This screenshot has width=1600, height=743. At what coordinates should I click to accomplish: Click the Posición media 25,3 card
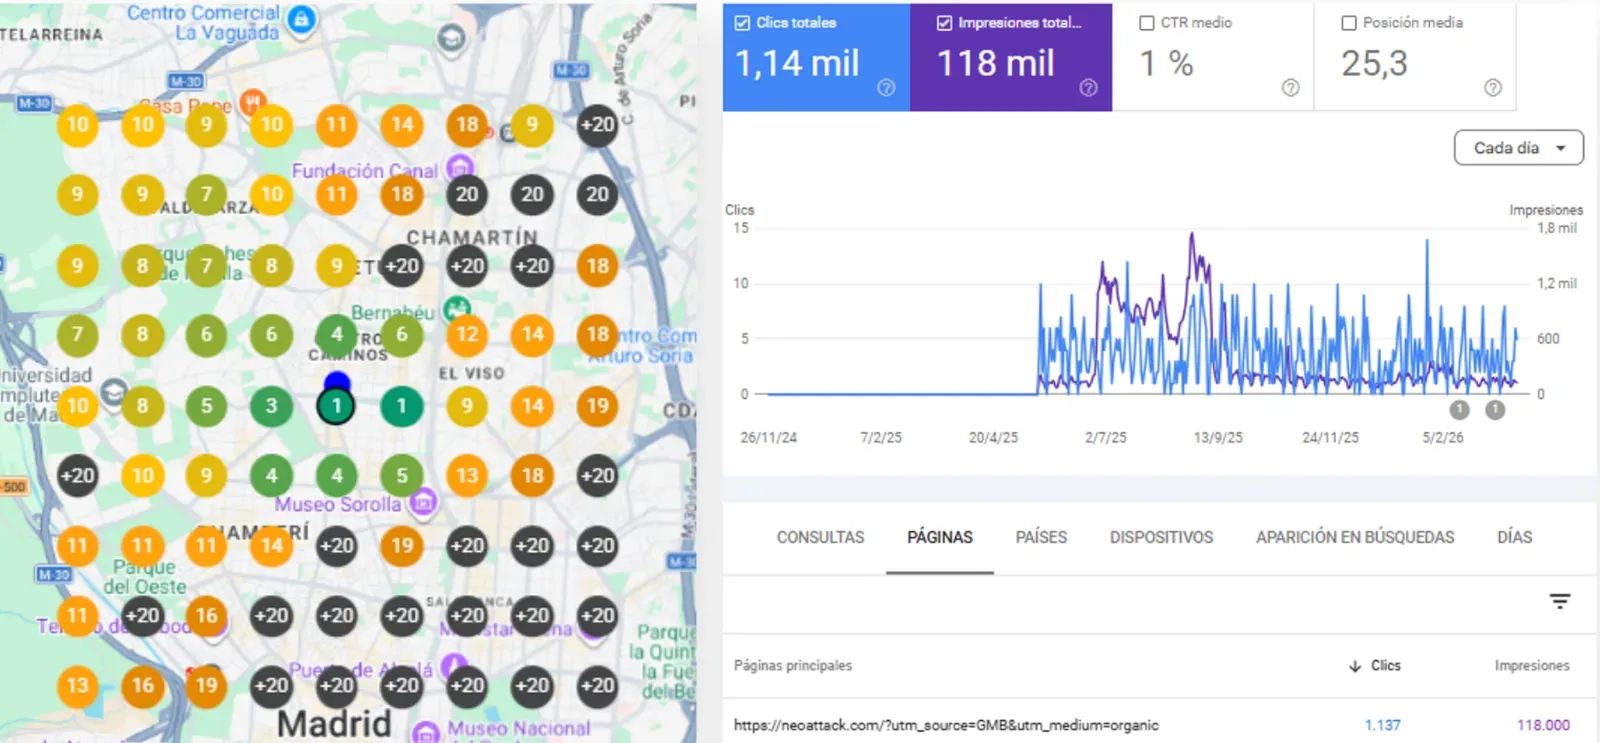pos(1415,57)
